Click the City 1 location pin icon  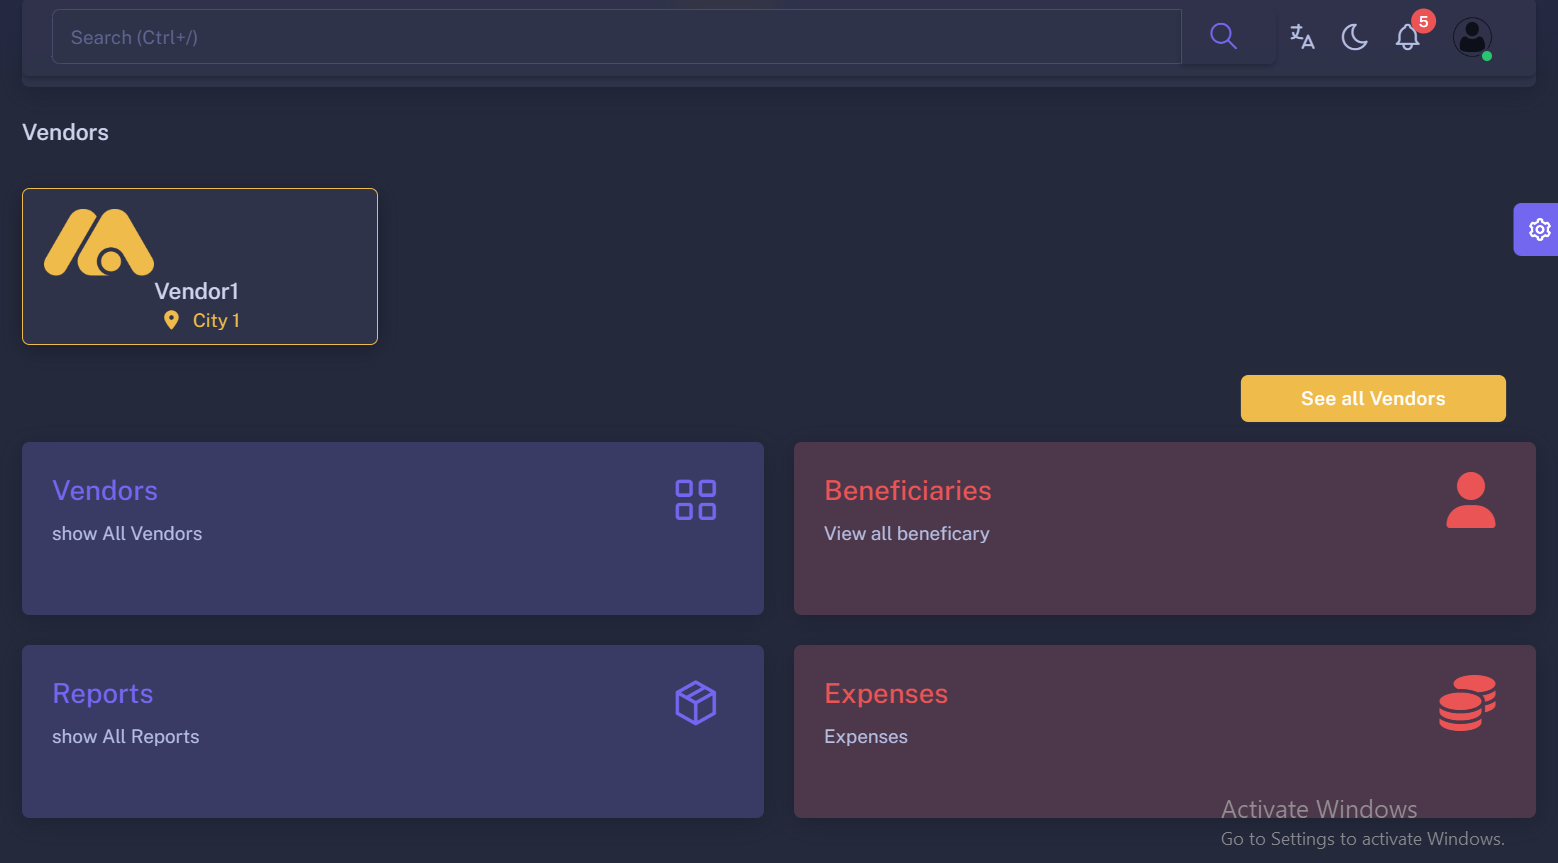pyautogui.click(x=171, y=320)
